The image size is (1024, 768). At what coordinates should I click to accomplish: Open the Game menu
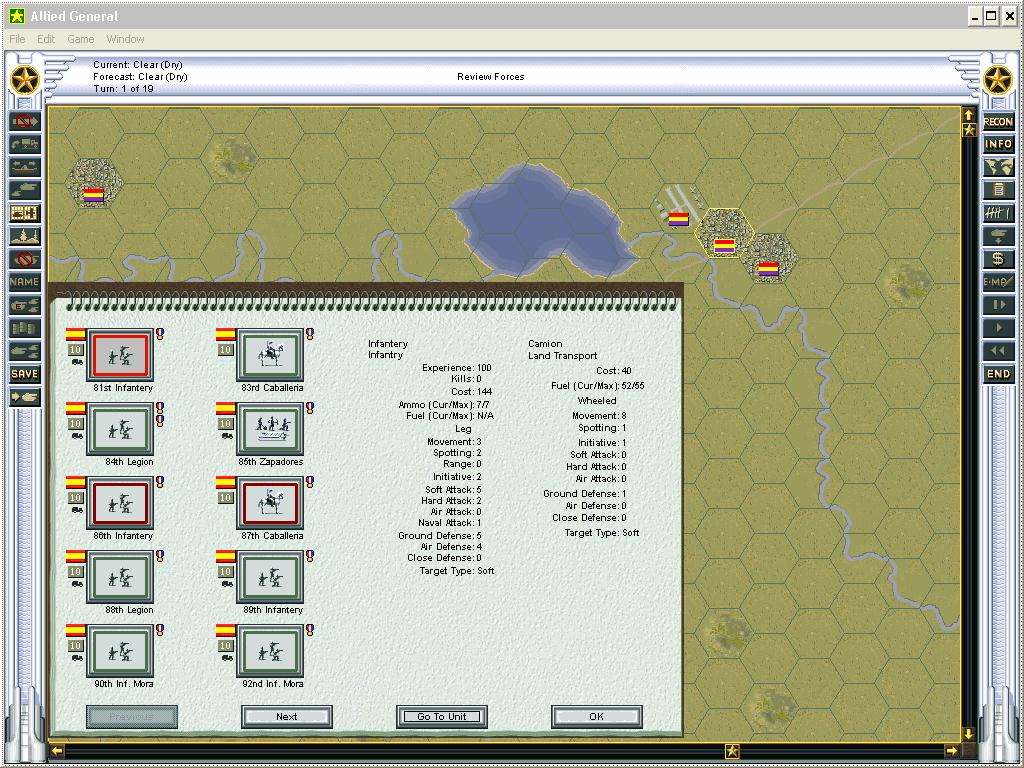[81, 39]
